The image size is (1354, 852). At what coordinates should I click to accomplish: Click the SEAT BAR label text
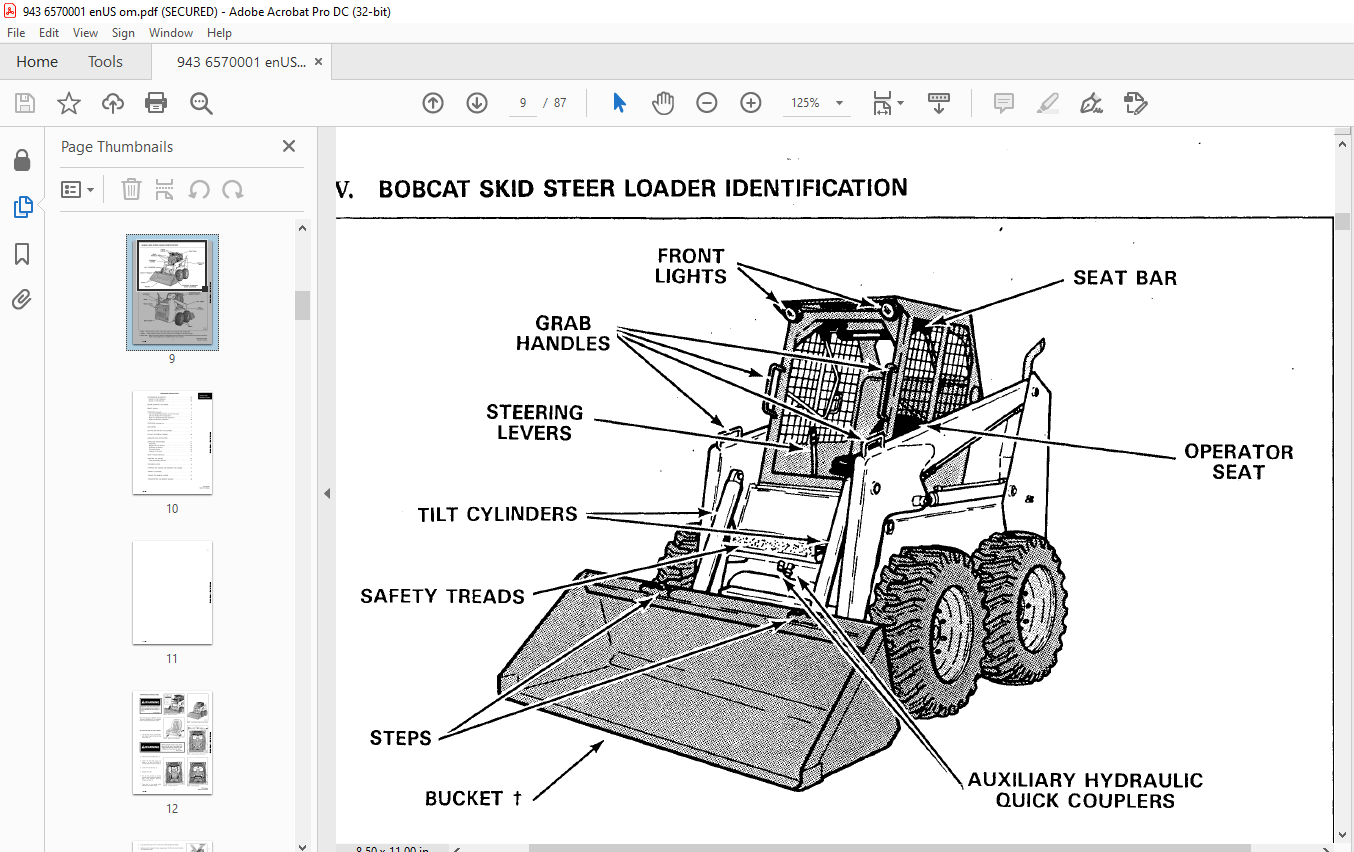(x=1125, y=278)
